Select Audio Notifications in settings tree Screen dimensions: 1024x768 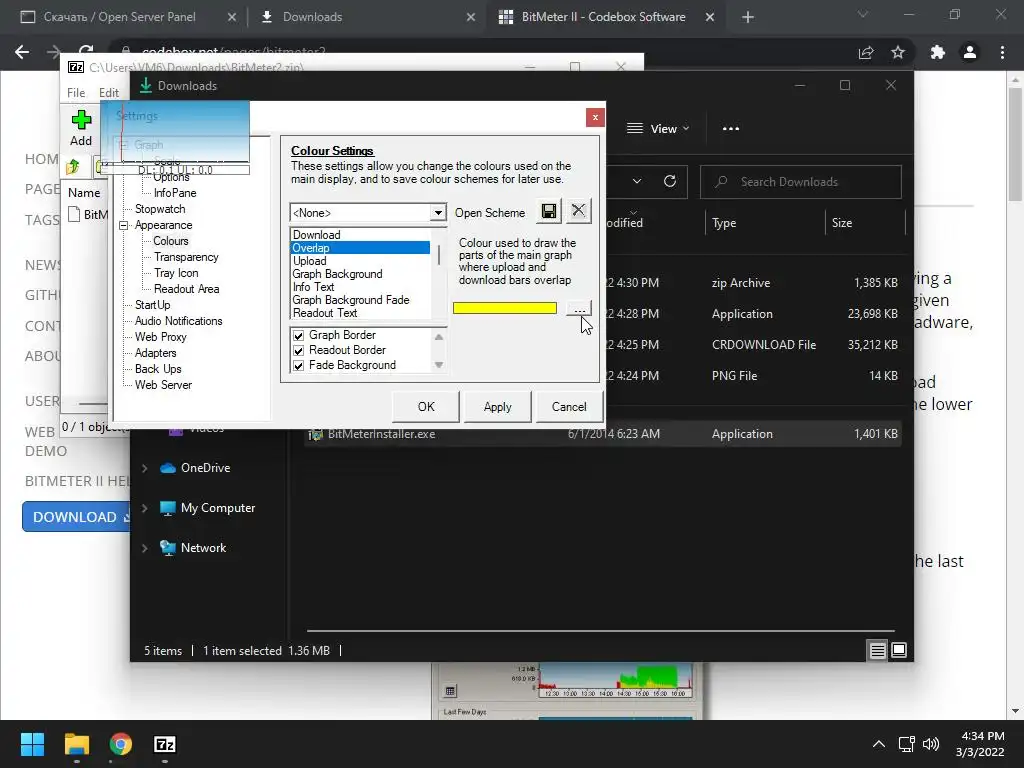pos(178,321)
